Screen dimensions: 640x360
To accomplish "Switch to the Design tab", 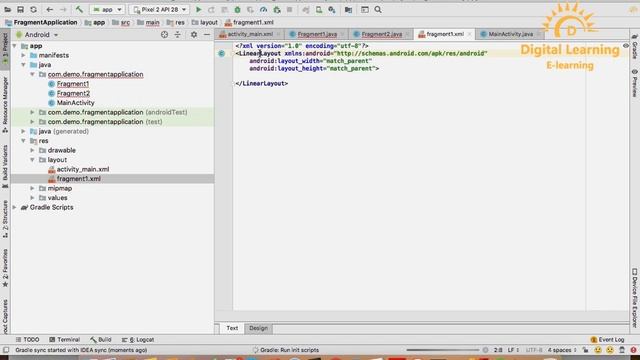I will coord(258,328).
